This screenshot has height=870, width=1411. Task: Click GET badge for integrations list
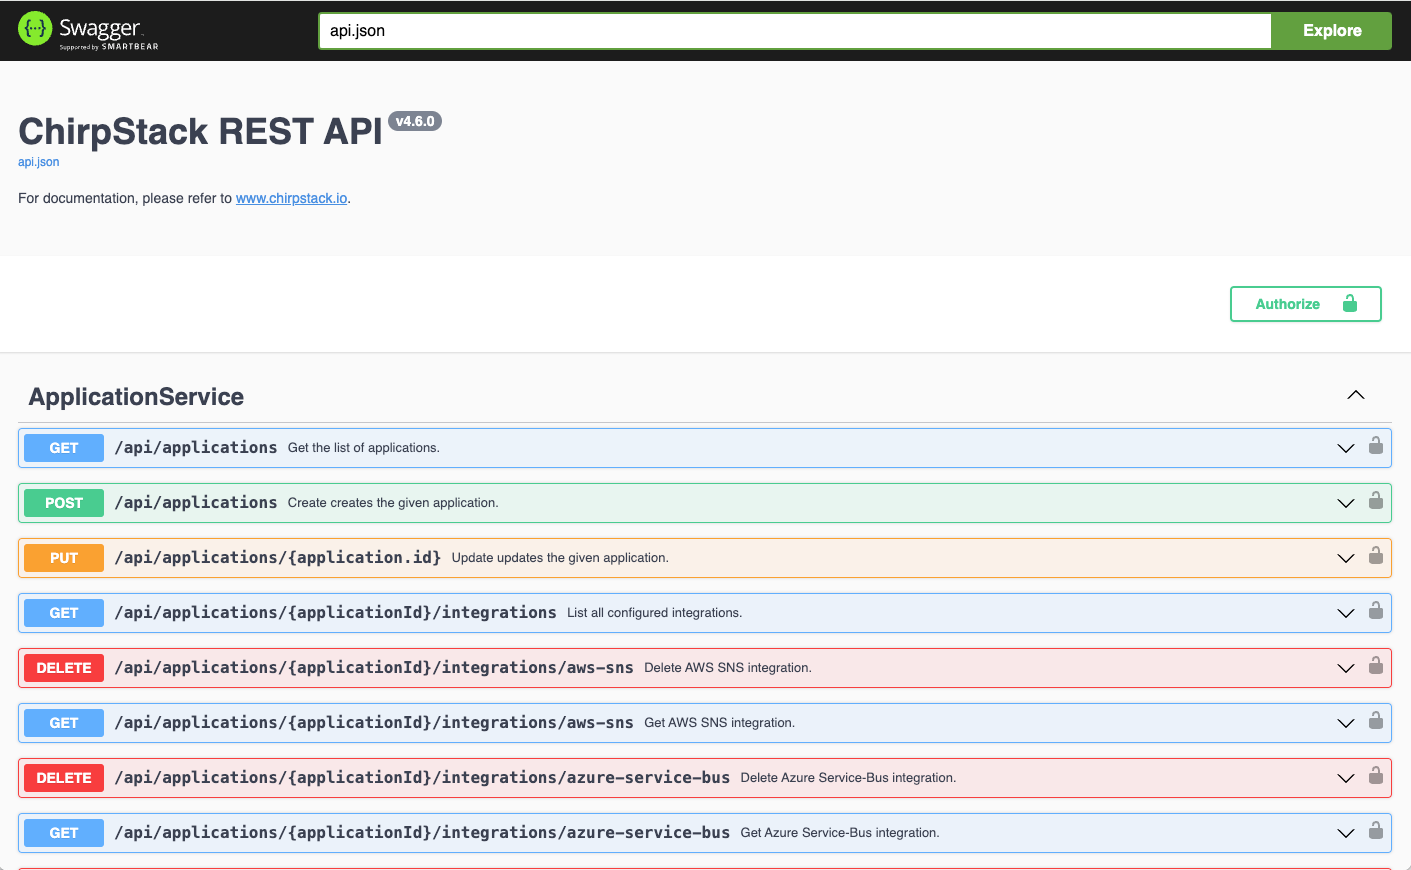[64, 613]
